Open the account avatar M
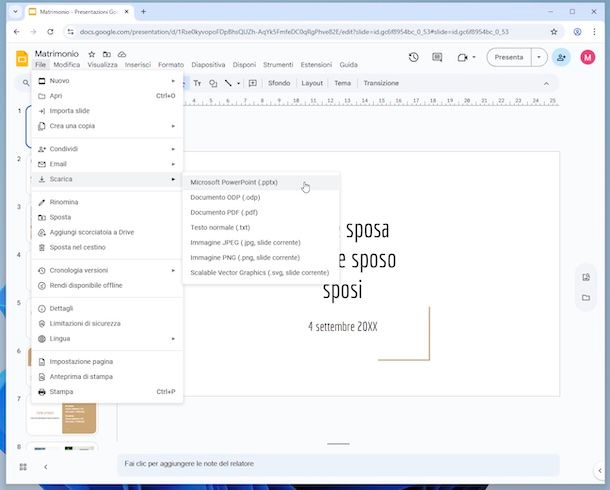610x490 pixels. pyautogui.click(x=587, y=58)
